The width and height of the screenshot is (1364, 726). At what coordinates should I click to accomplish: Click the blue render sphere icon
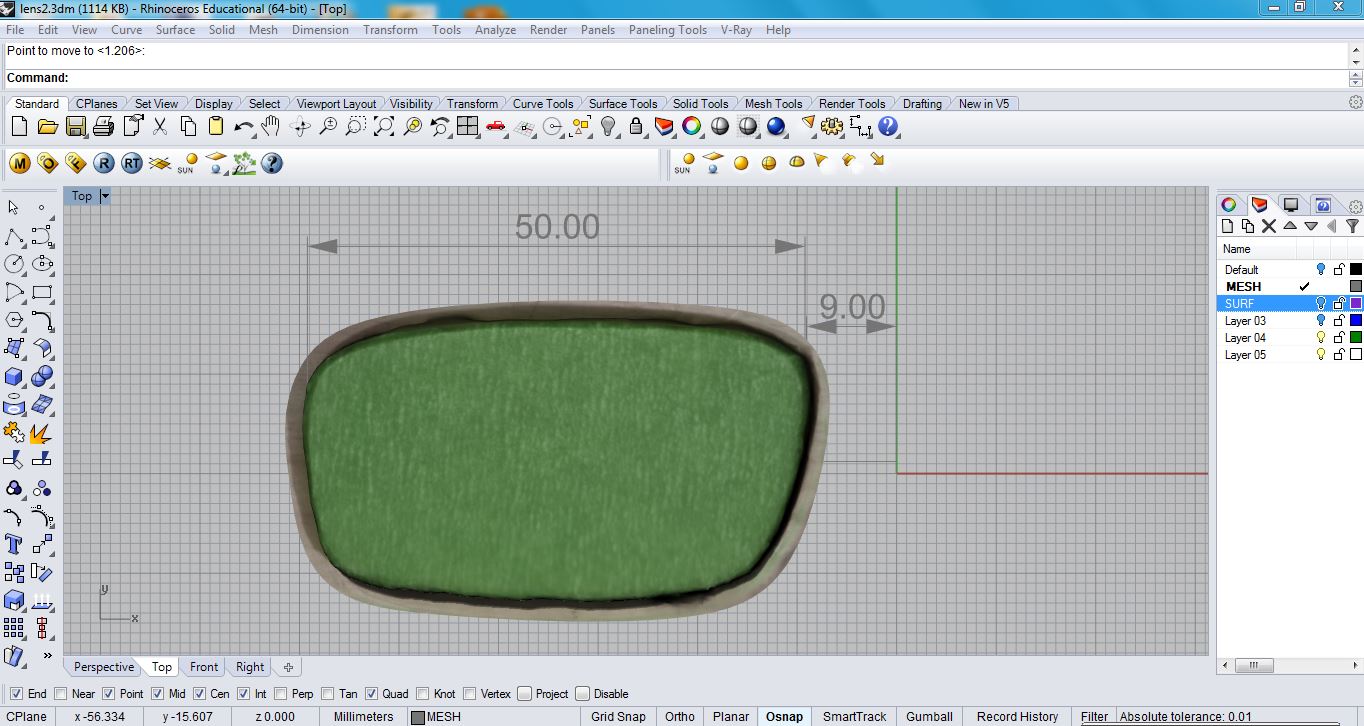[776, 127]
